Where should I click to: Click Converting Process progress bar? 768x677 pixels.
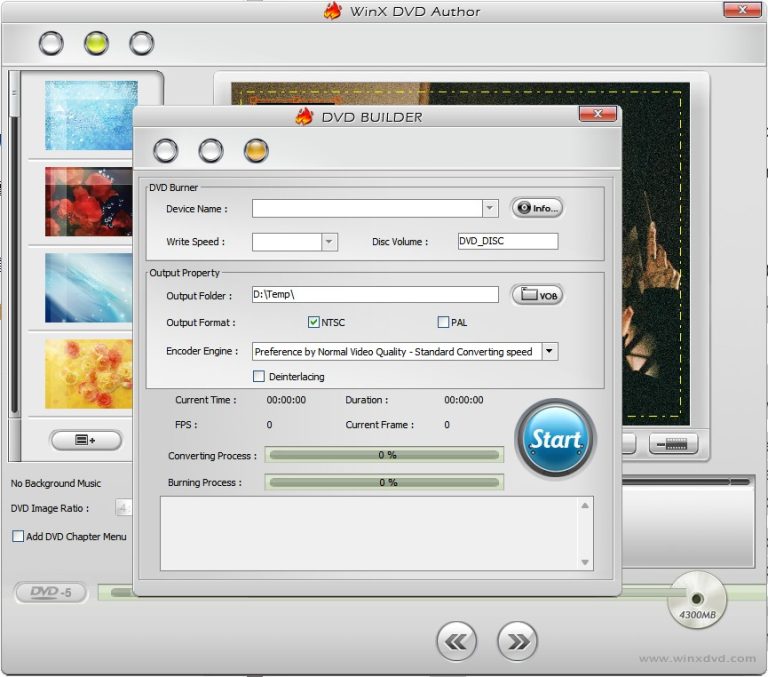(x=384, y=455)
